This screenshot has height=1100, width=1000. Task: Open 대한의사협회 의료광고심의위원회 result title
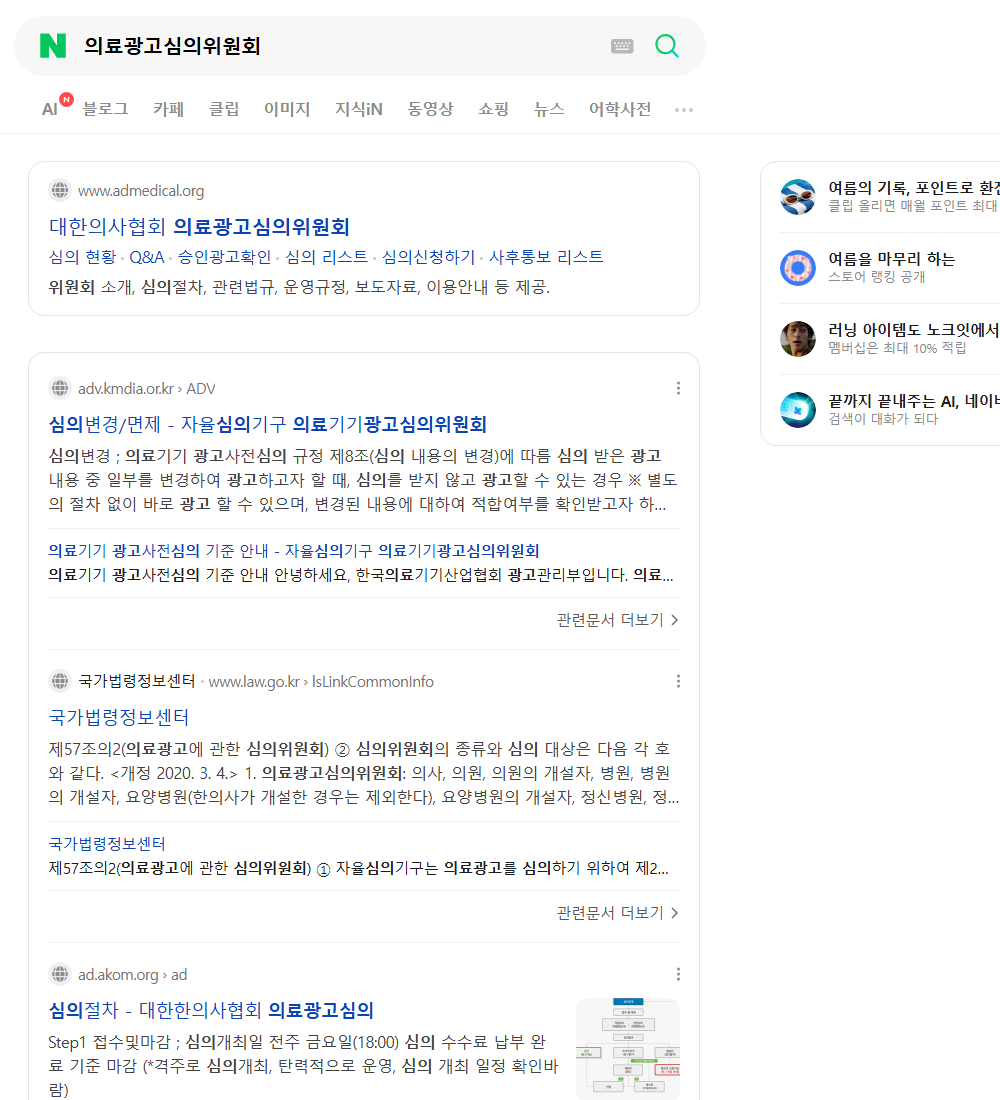tap(199, 227)
